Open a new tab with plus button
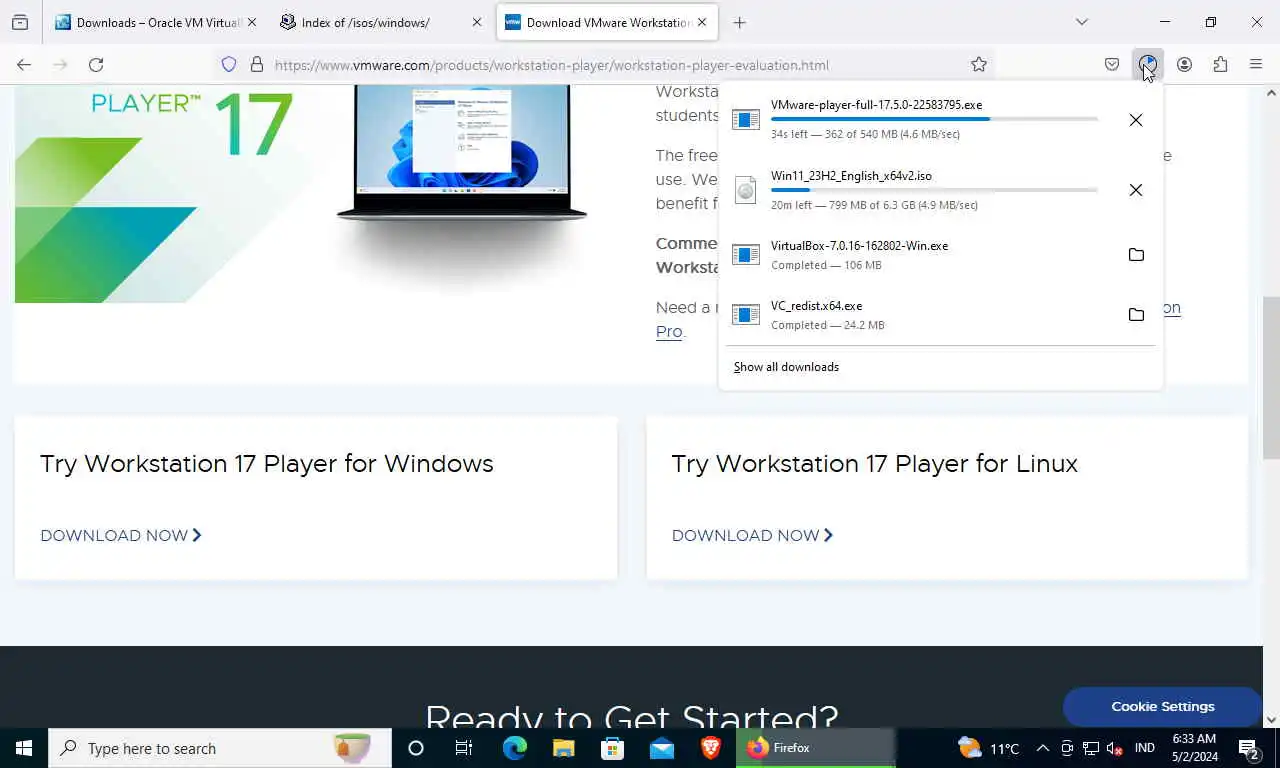Viewport: 1280px width, 768px height. 739,22
